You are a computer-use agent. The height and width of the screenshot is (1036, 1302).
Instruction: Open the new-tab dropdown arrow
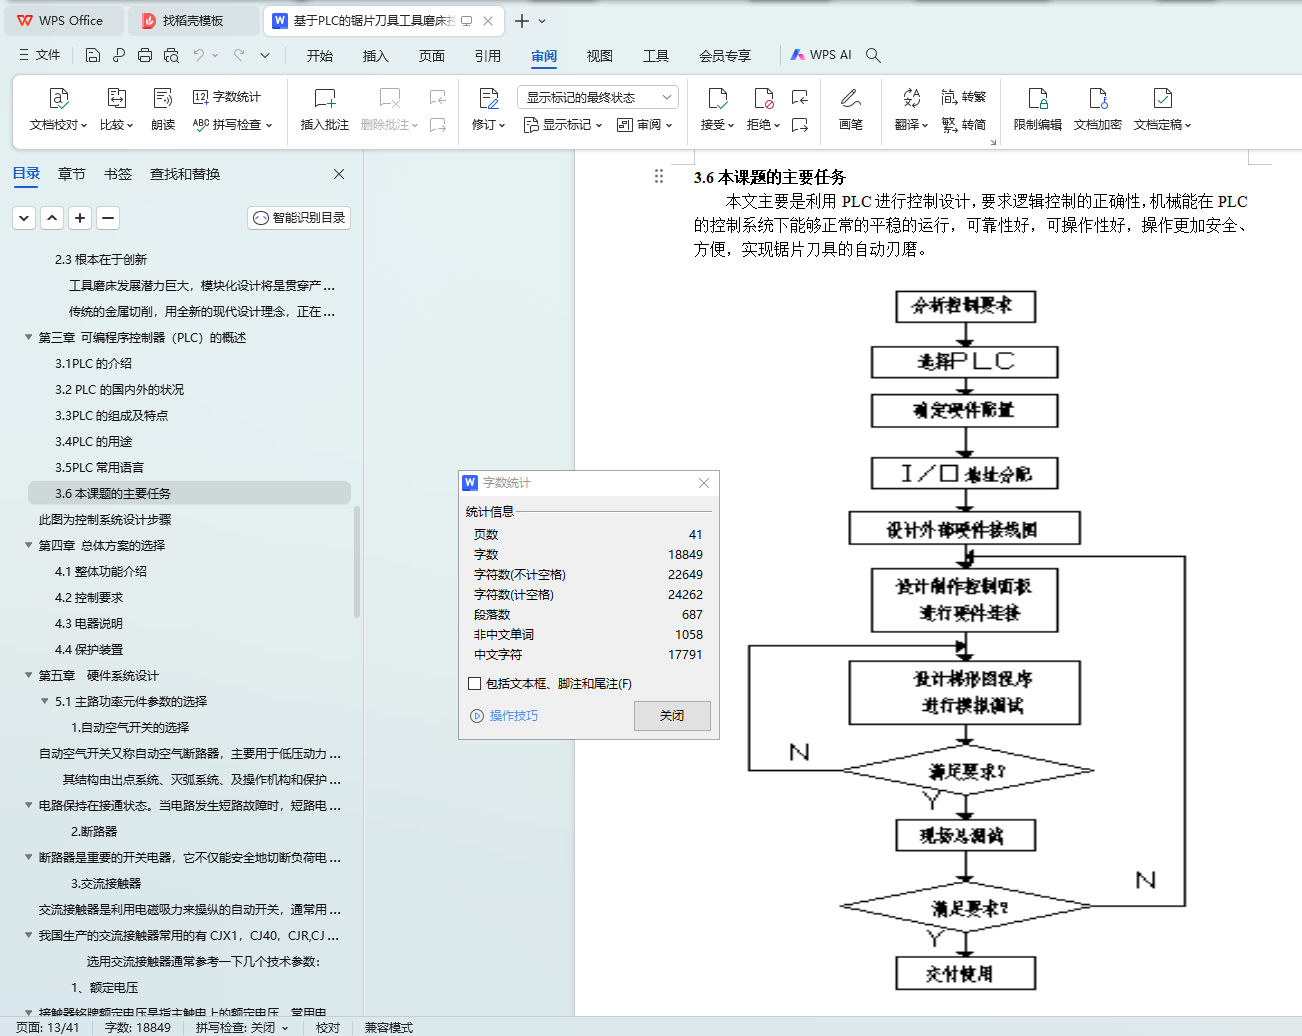coord(542,21)
